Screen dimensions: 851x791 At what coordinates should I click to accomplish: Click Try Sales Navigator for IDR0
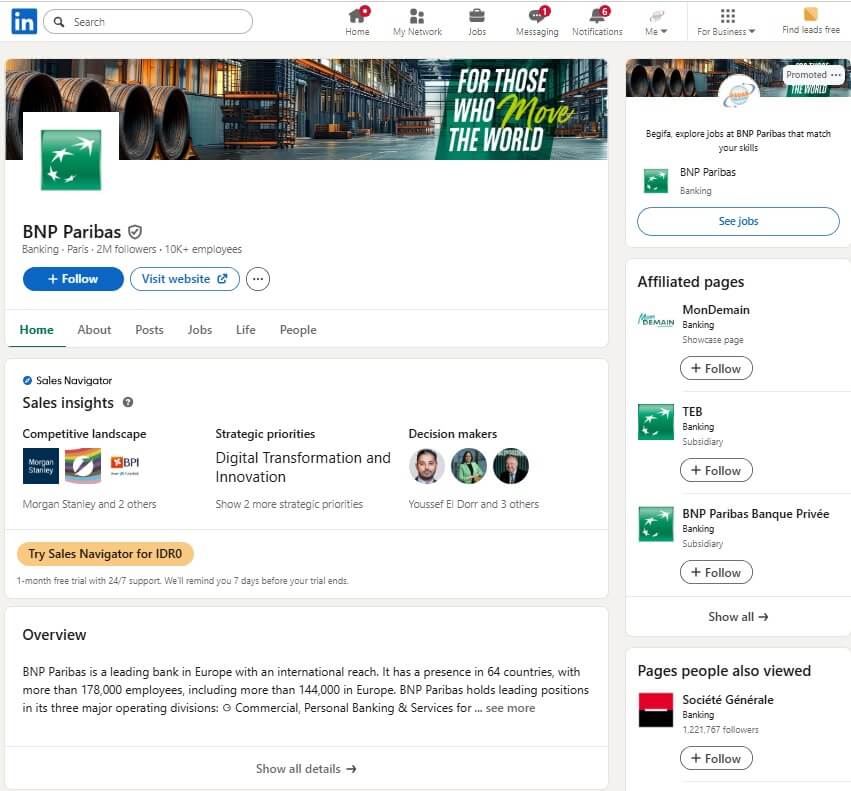coord(105,554)
